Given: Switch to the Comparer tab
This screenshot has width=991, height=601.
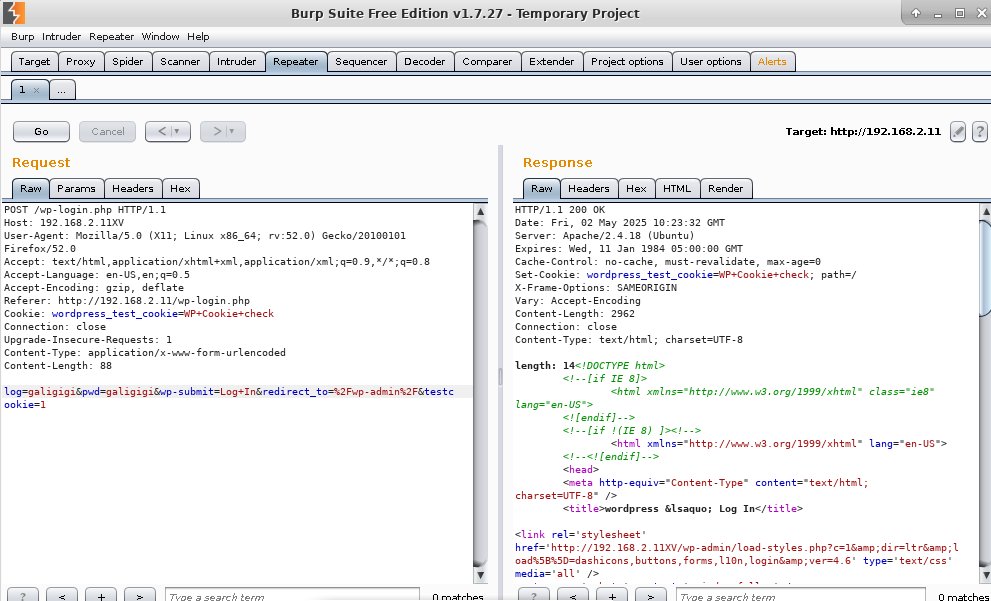Looking at the screenshot, I should pos(487,61).
